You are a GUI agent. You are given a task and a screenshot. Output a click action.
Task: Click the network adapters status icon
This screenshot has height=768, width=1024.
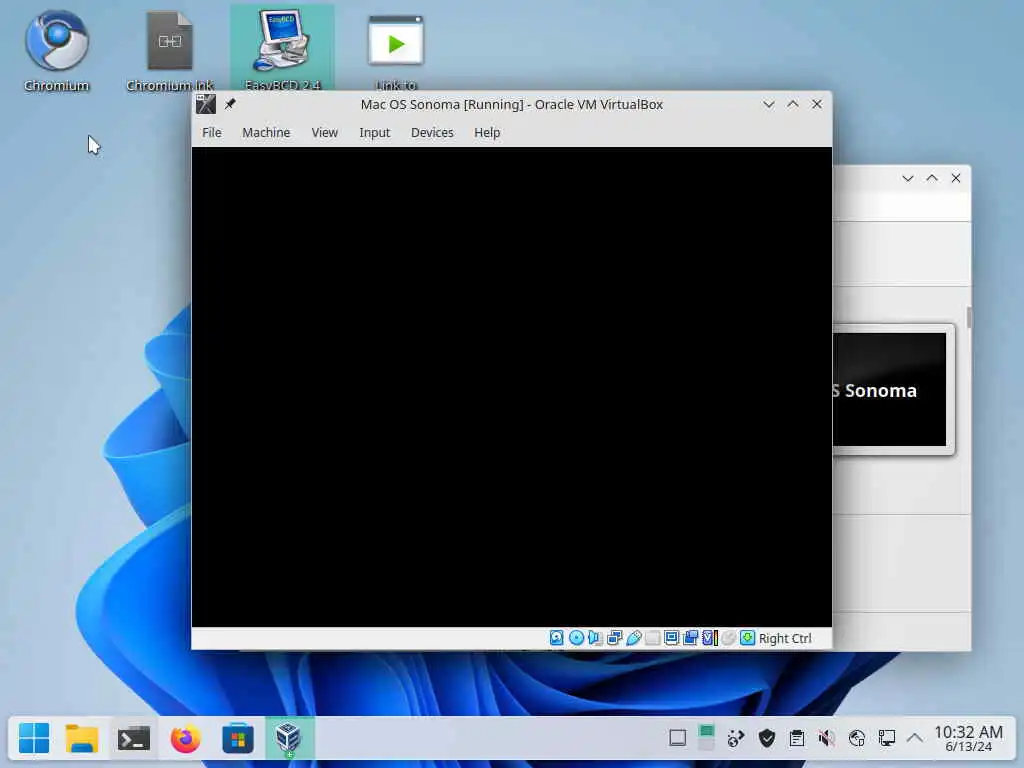coord(614,638)
